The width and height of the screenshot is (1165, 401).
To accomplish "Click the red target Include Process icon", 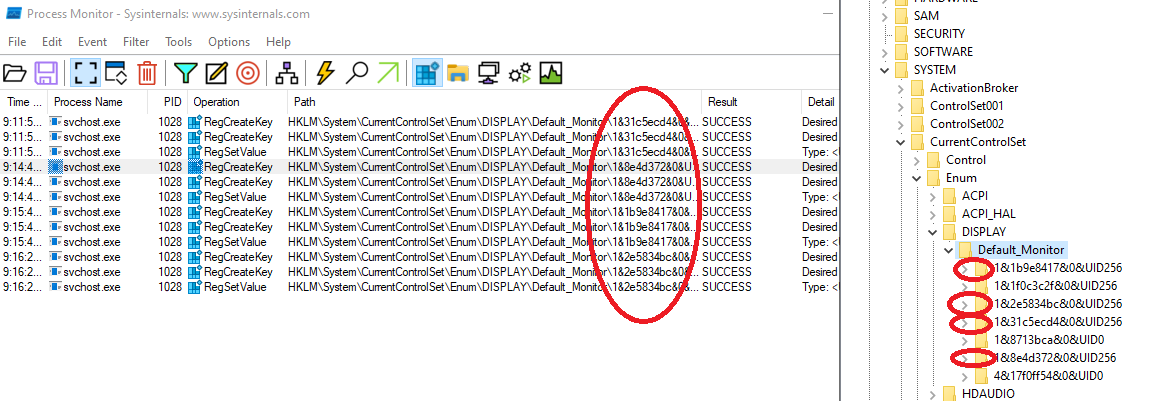I will (x=248, y=73).
